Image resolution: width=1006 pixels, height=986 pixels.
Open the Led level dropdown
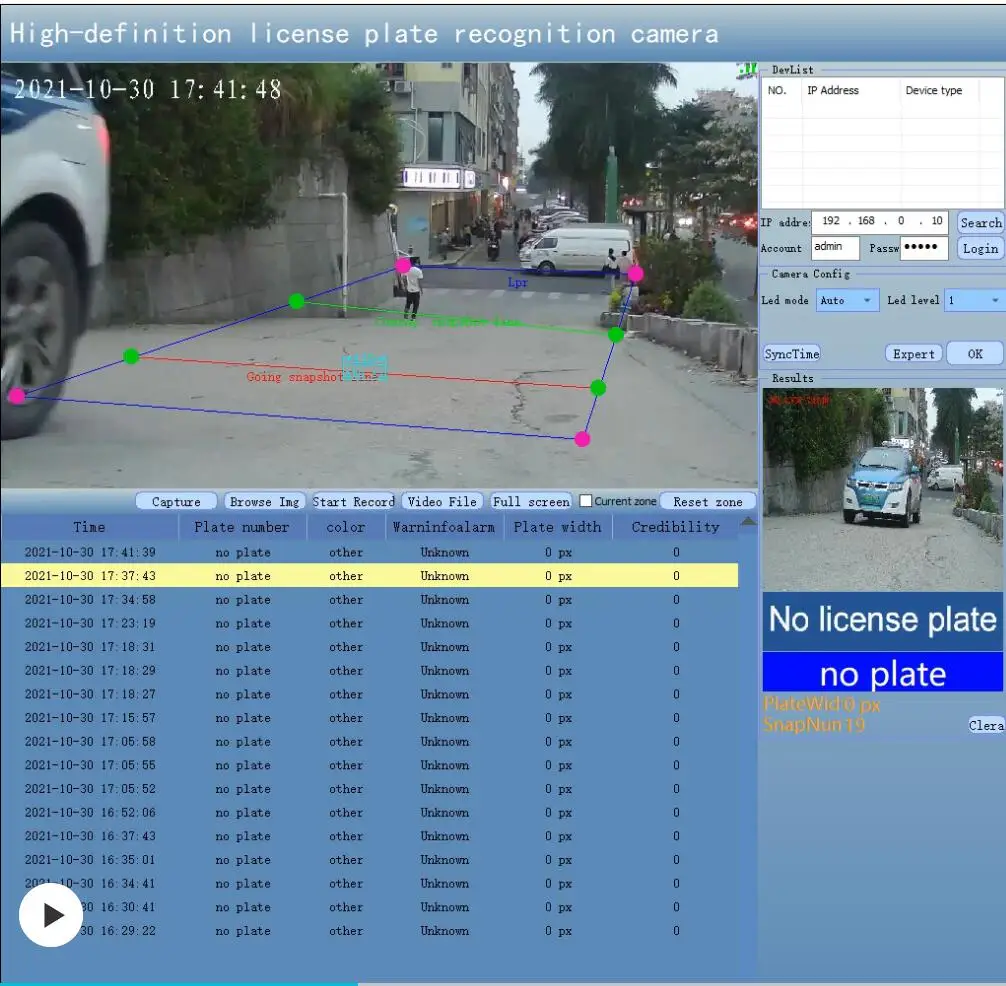tap(974, 300)
